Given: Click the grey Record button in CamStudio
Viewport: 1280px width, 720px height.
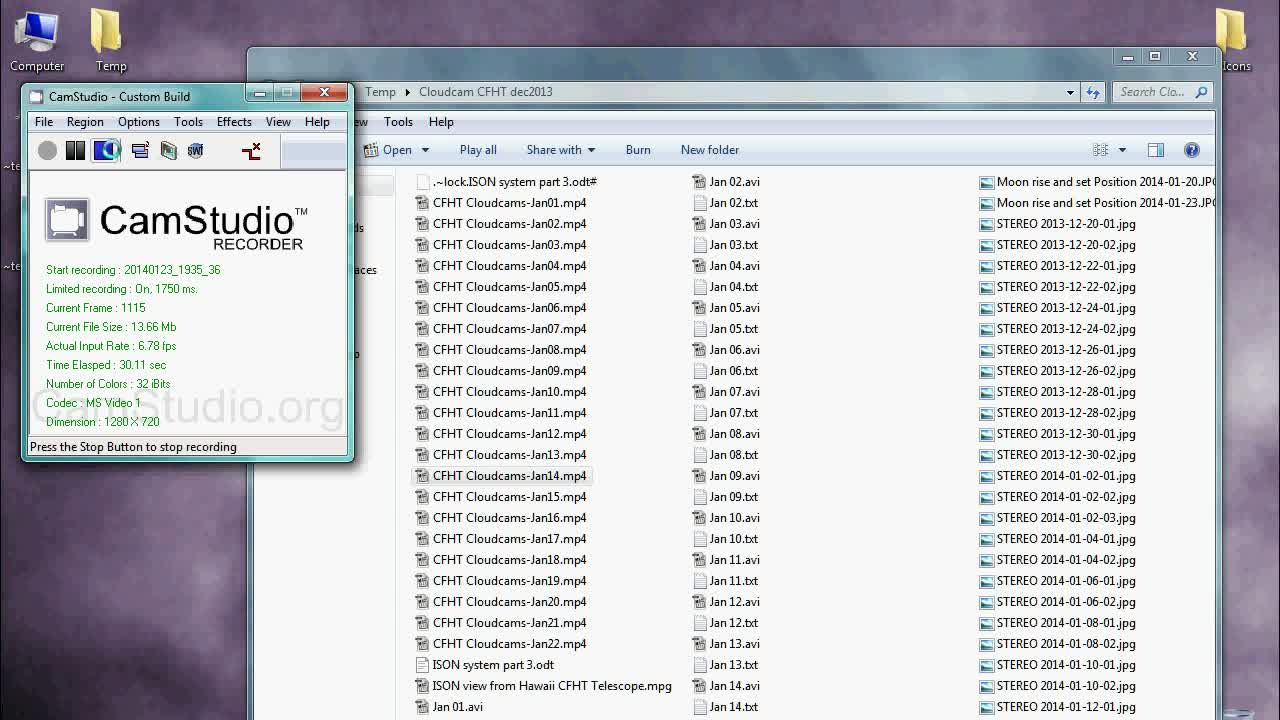Looking at the screenshot, I should [x=47, y=150].
